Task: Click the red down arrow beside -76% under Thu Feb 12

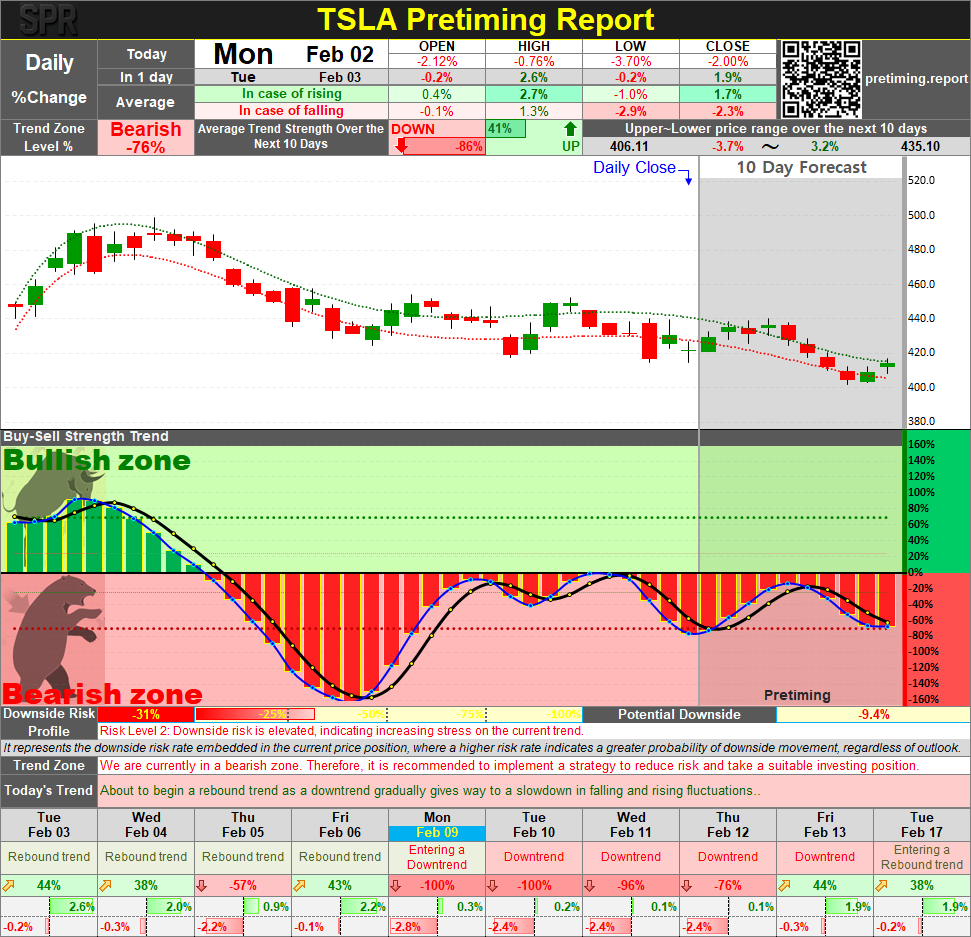Action: pos(687,886)
